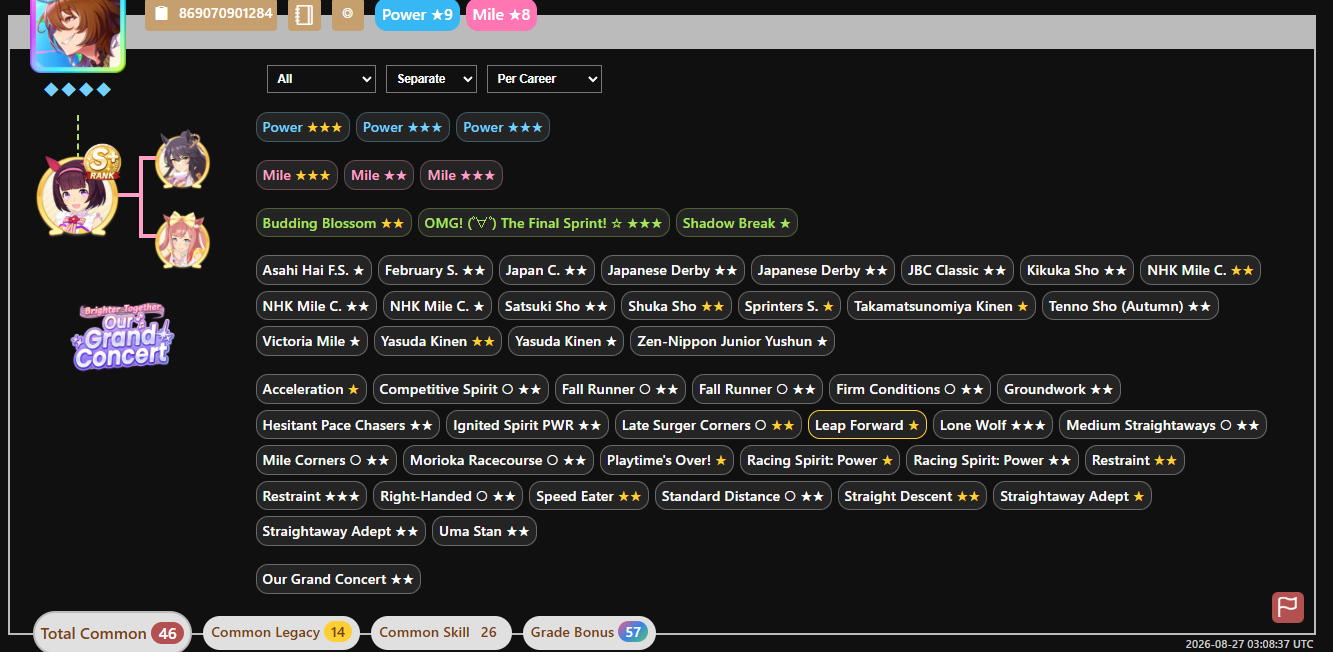Select the Power chip with gold stars
Screen dimensions: 1333x652
[302, 127]
